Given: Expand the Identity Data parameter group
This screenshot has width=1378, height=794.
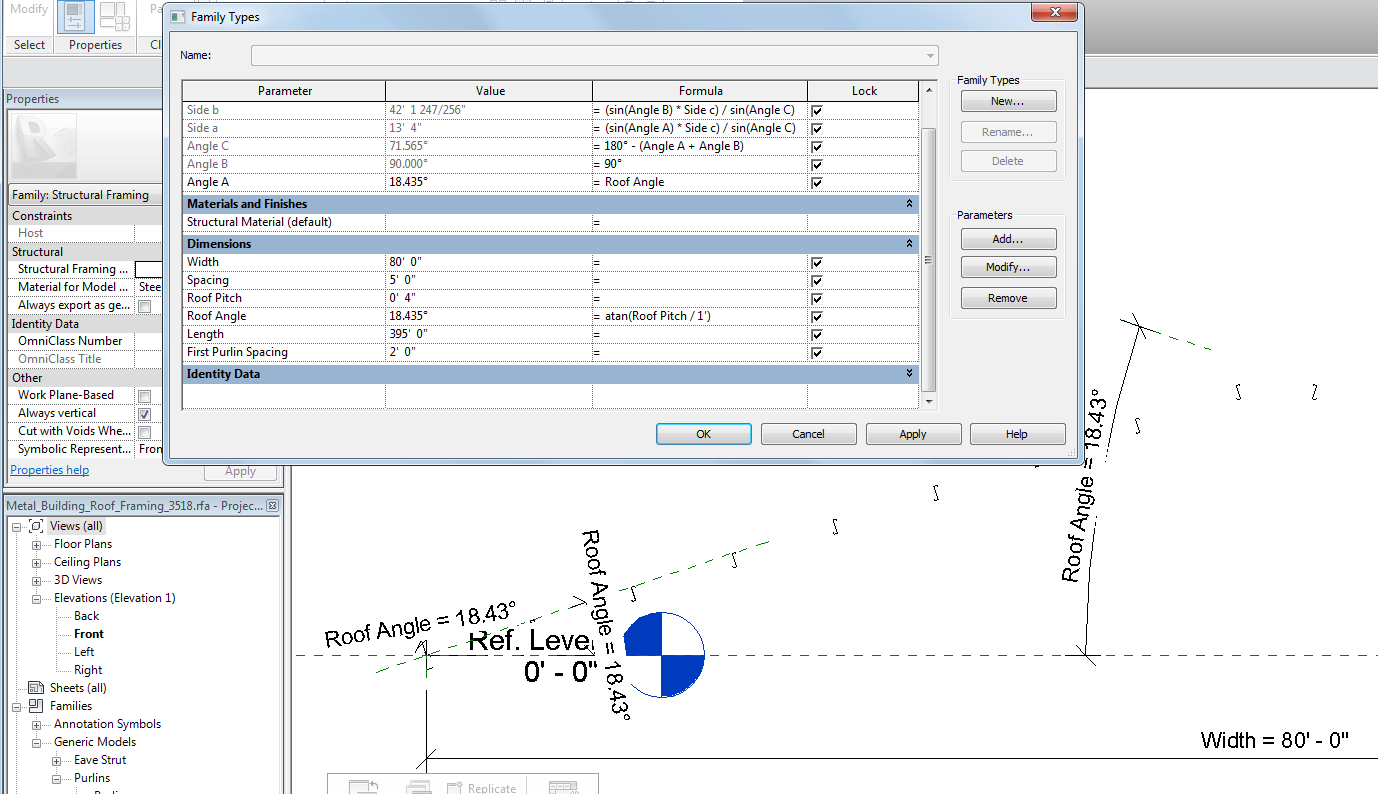Looking at the screenshot, I should (x=909, y=374).
